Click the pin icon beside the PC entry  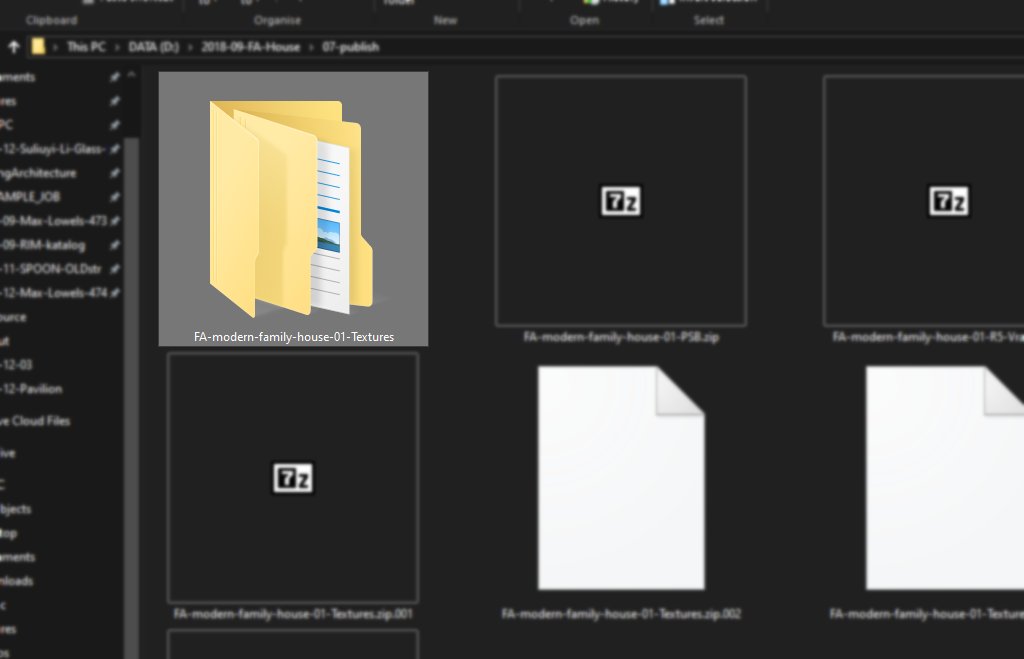[x=115, y=125]
